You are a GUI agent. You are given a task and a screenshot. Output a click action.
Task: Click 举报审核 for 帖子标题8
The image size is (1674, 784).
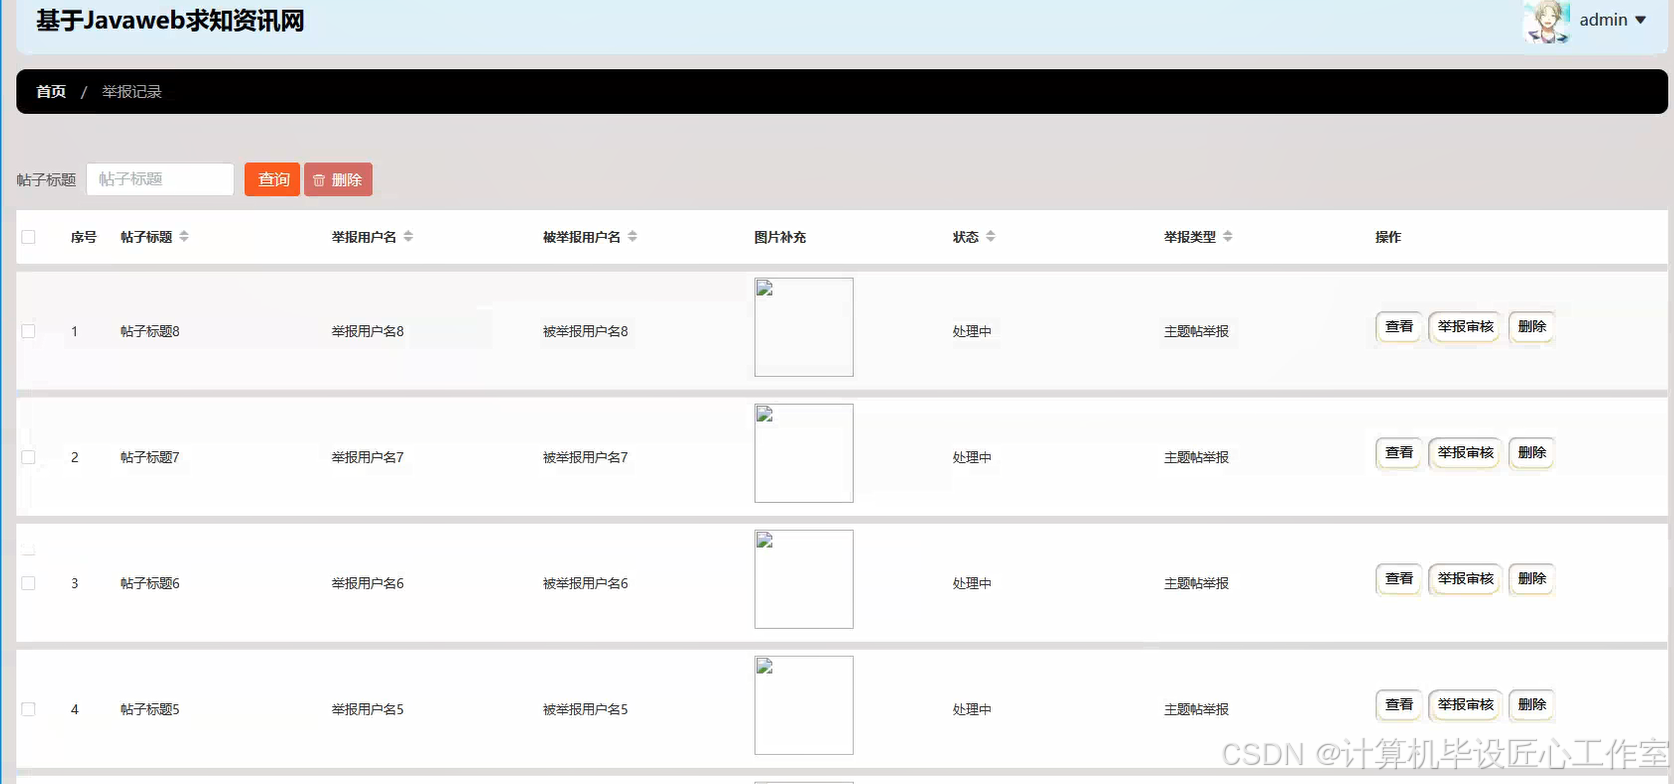click(1465, 327)
